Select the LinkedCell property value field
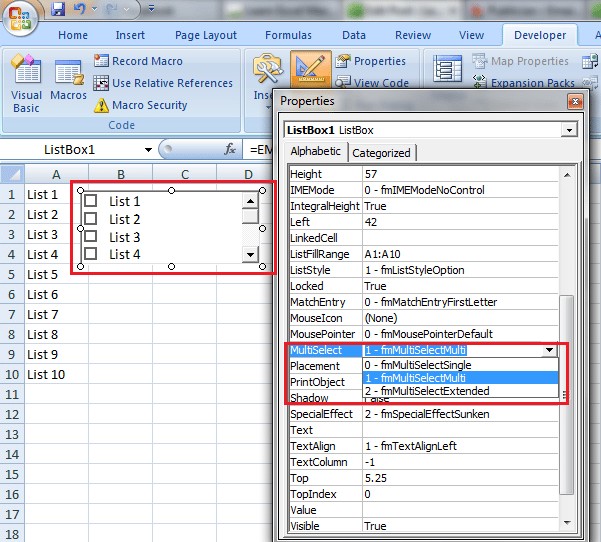The image size is (601, 542). coord(460,238)
